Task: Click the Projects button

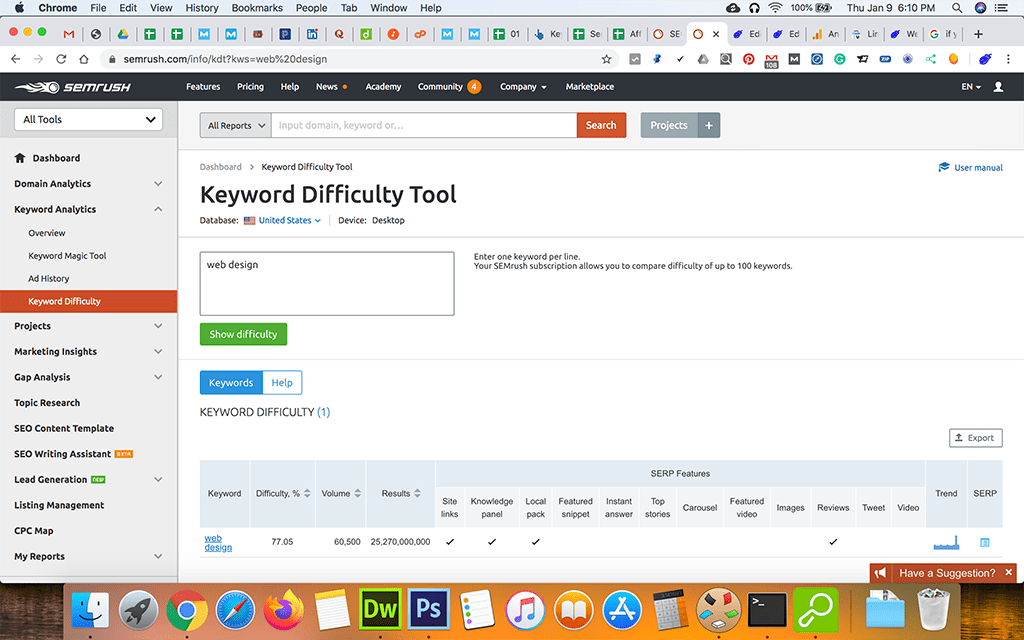Action: pos(669,125)
